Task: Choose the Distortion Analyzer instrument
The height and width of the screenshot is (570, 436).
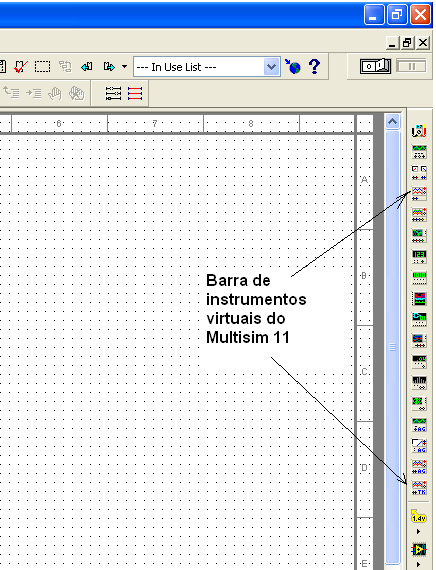Action: 419,362
